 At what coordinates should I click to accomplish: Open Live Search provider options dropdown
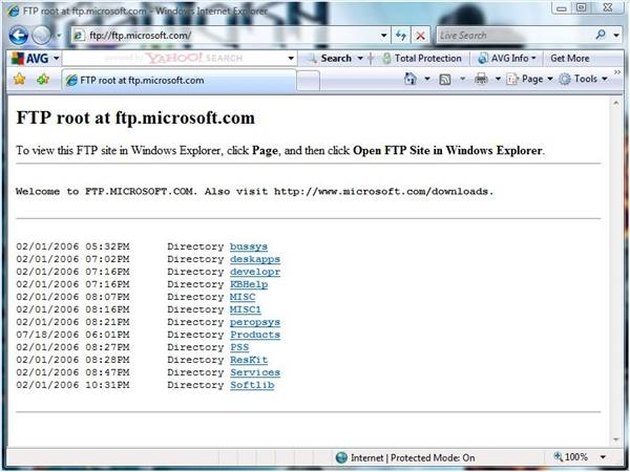pos(616,35)
